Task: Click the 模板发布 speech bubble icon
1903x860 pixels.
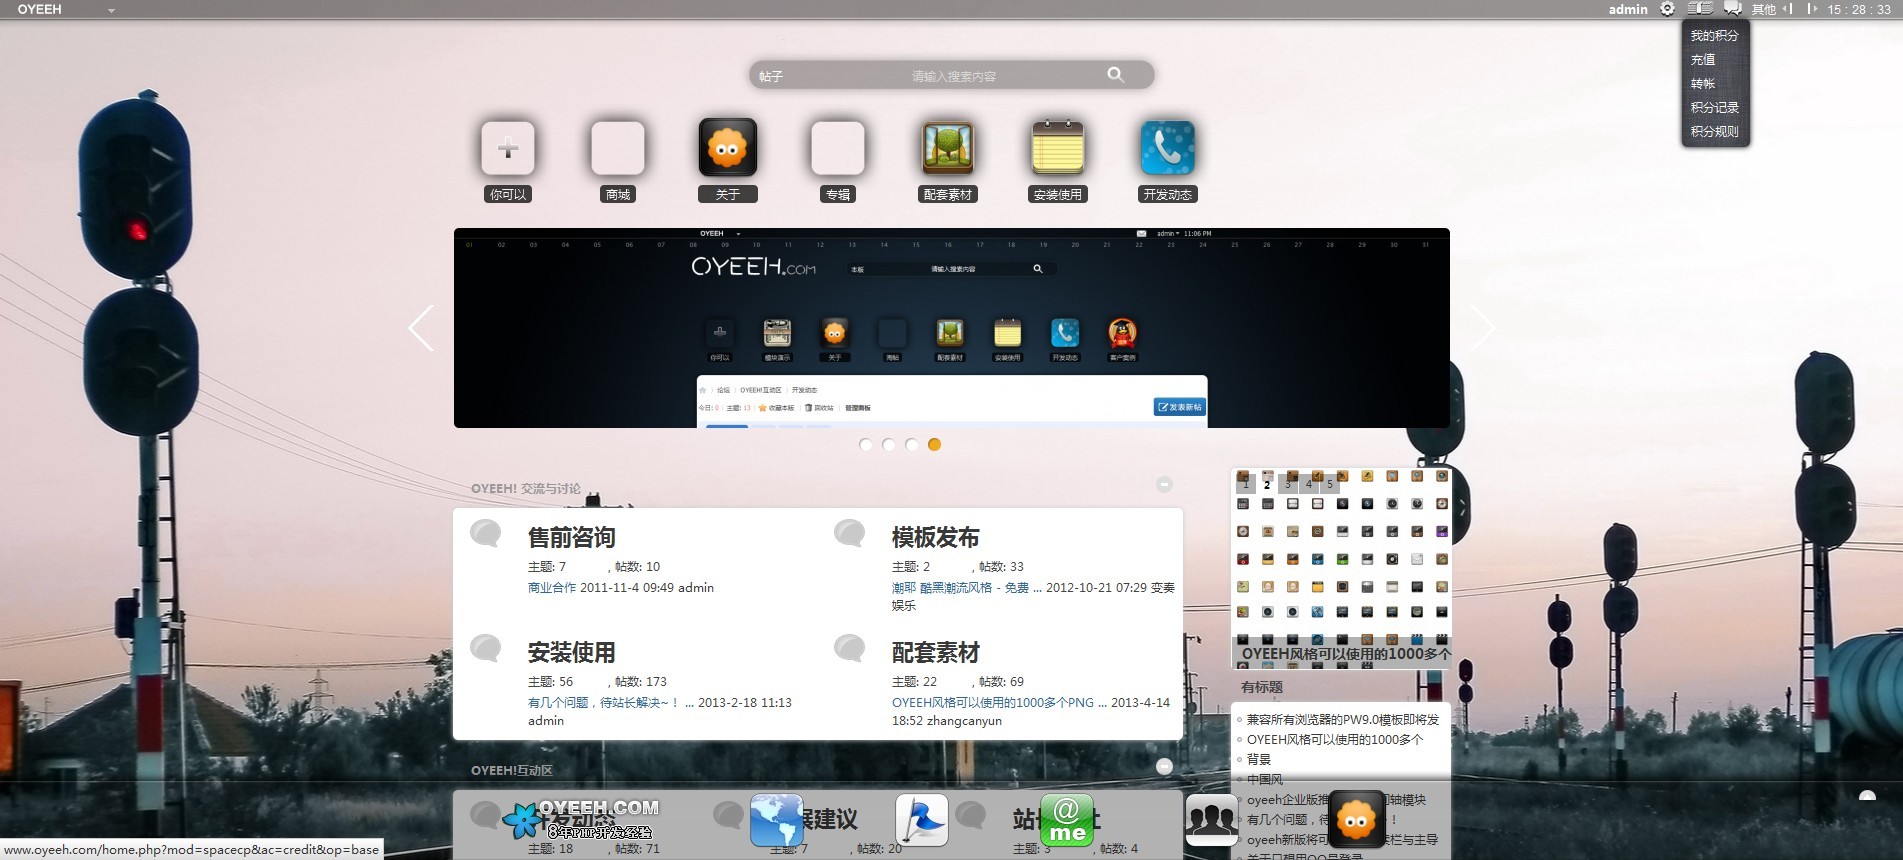Action: click(850, 533)
